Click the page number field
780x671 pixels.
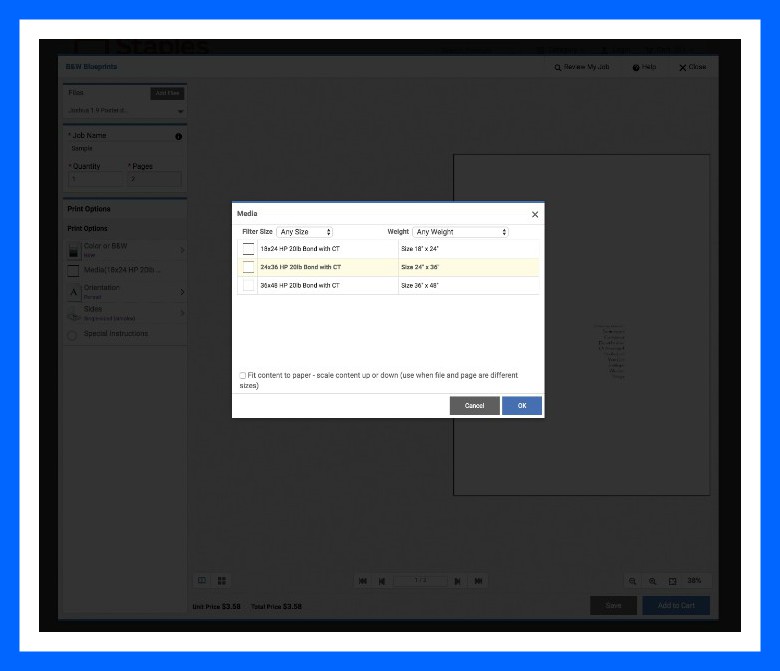pos(420,580)
